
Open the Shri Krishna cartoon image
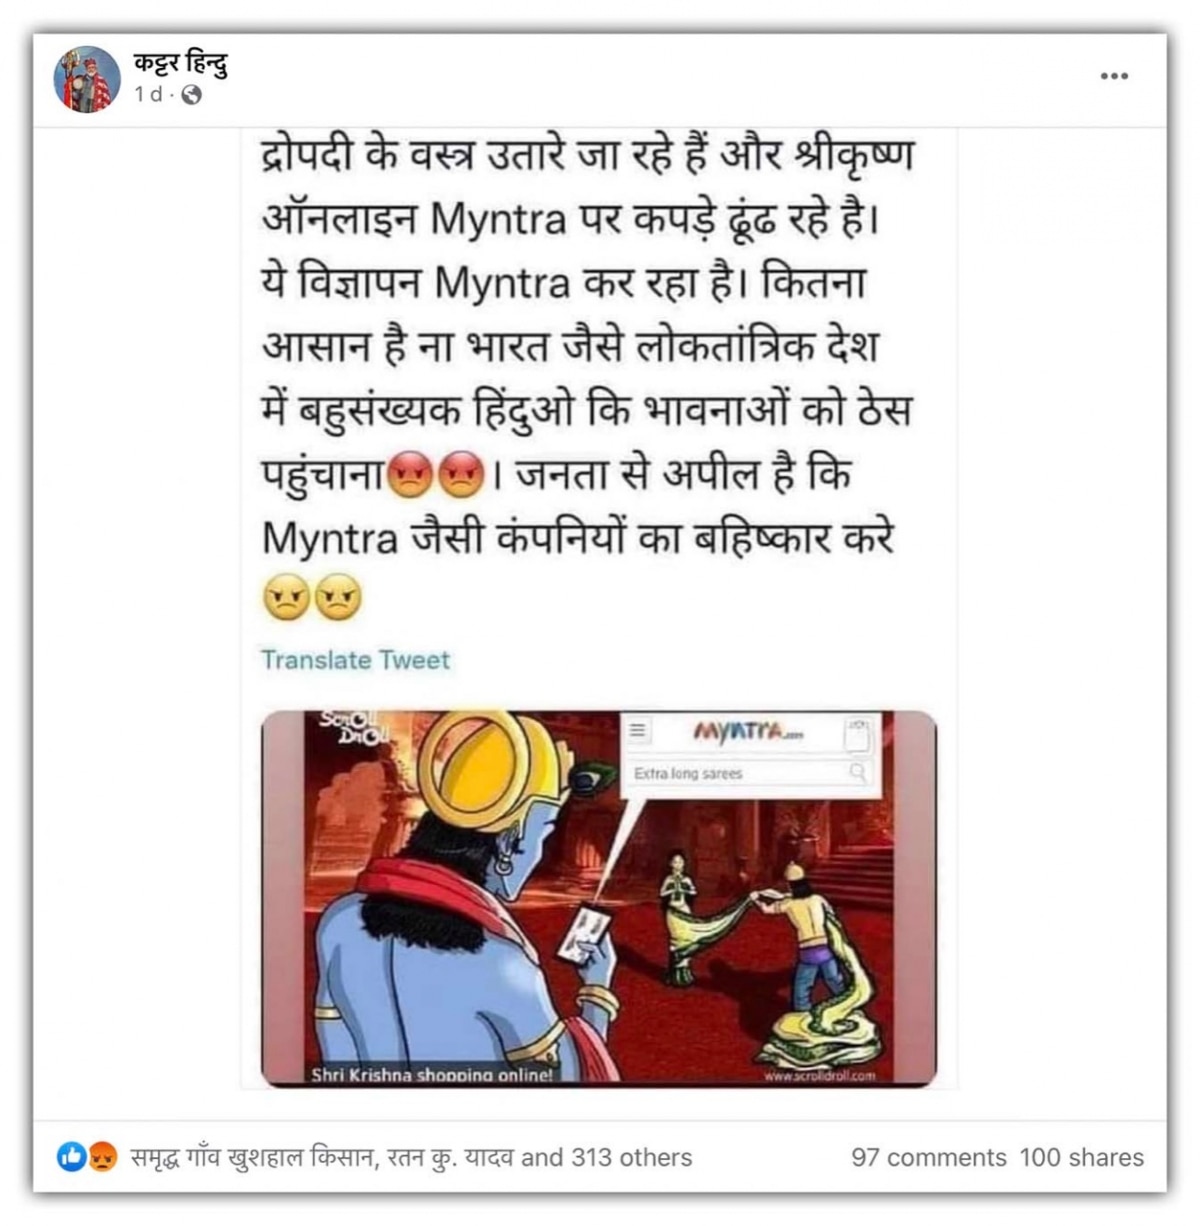tap(599, 899)
